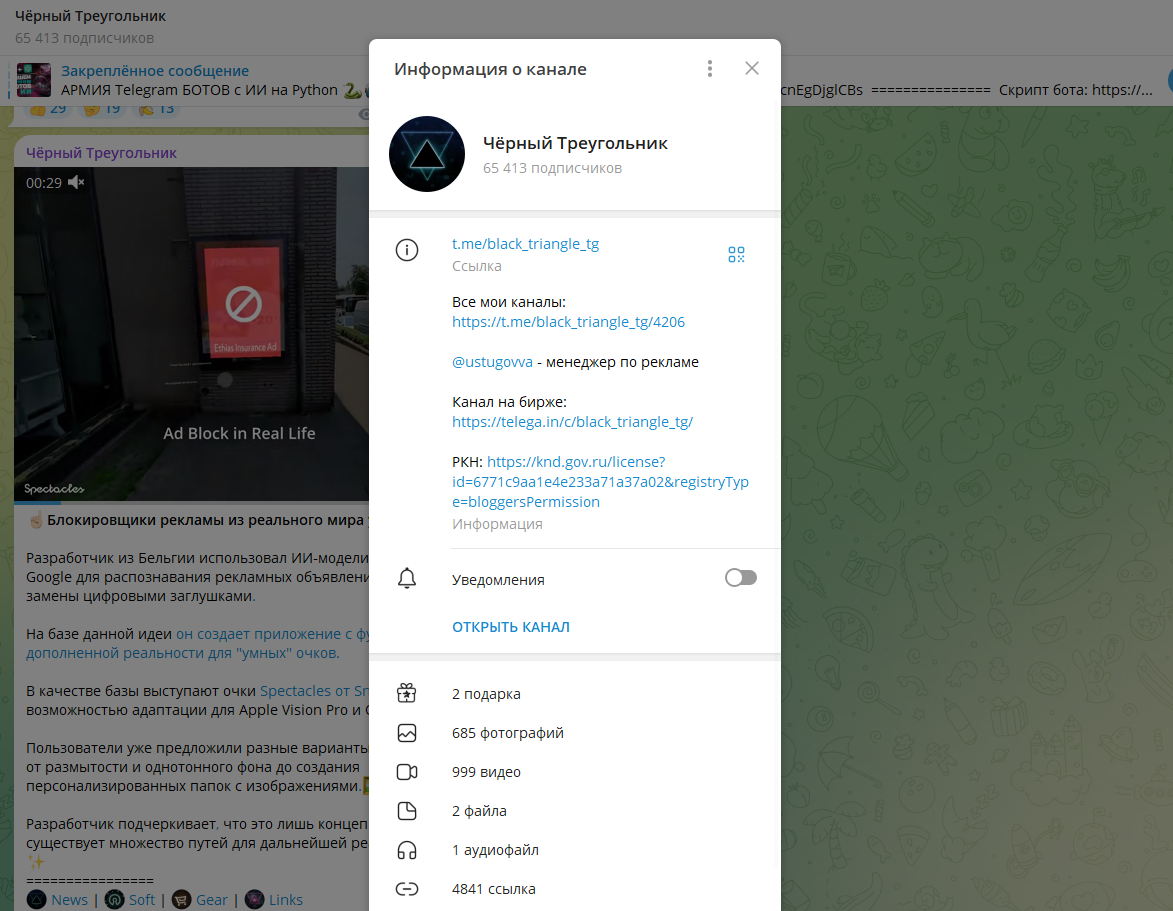
Task: Click the Soft link in post footer
Action: [142, 900]
